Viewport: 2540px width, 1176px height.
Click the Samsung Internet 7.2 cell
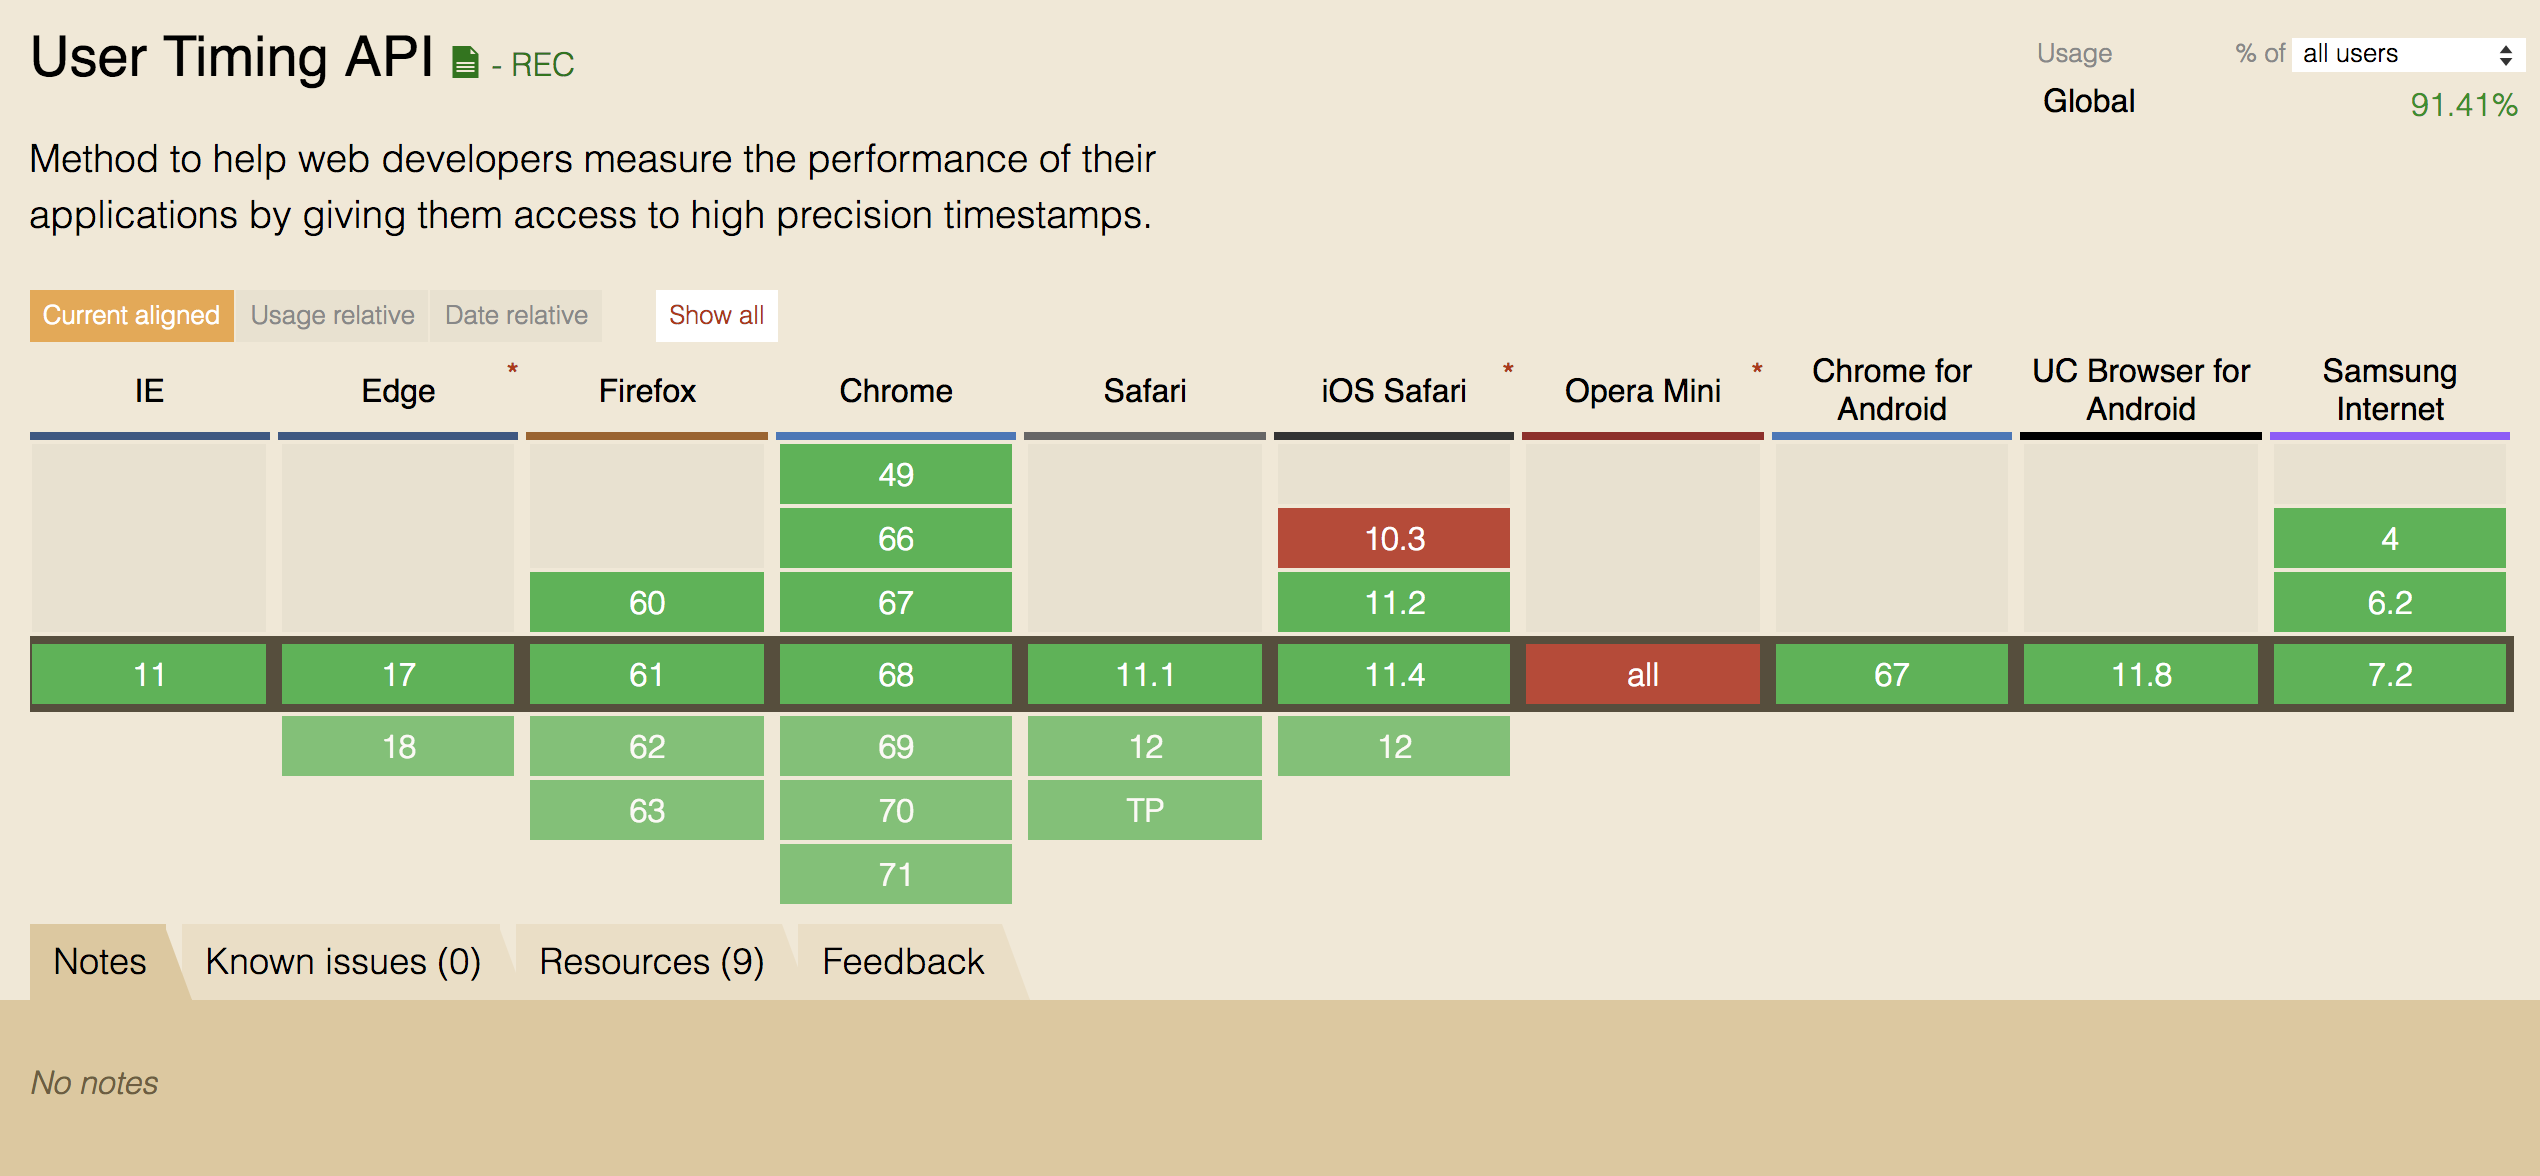tap(2389, 675)
